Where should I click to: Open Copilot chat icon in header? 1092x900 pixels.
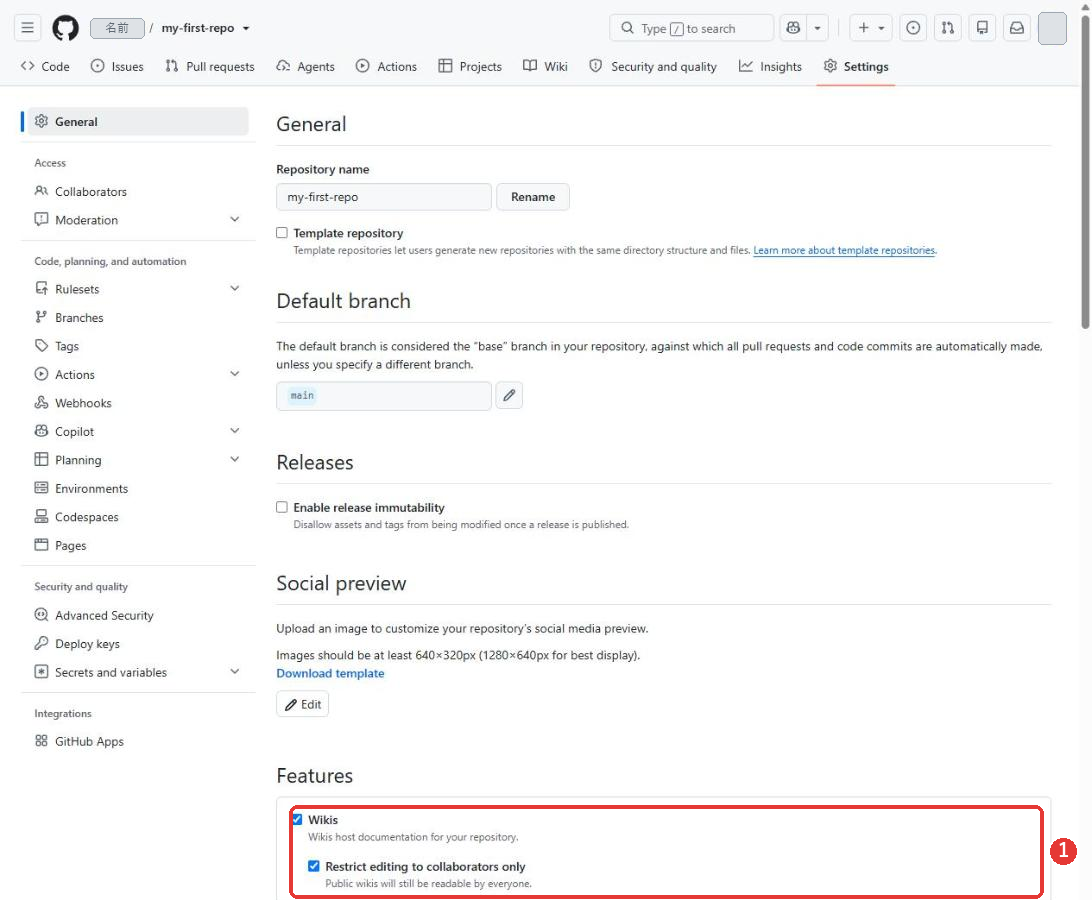(x=793, y=28)
